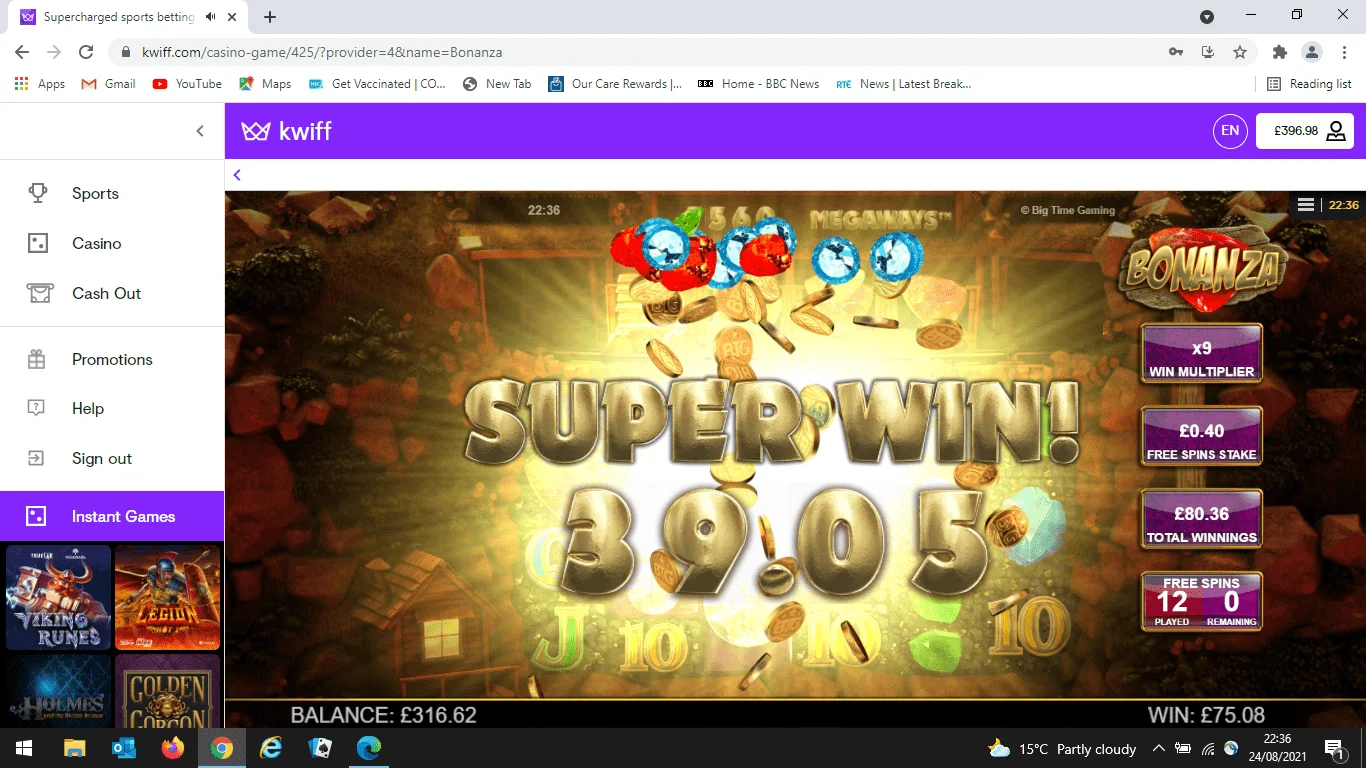Image resolution: width=1366 pixels, height=768 pixels.
Task: Open Windows Start menu
Action: (x=24, y=748)
